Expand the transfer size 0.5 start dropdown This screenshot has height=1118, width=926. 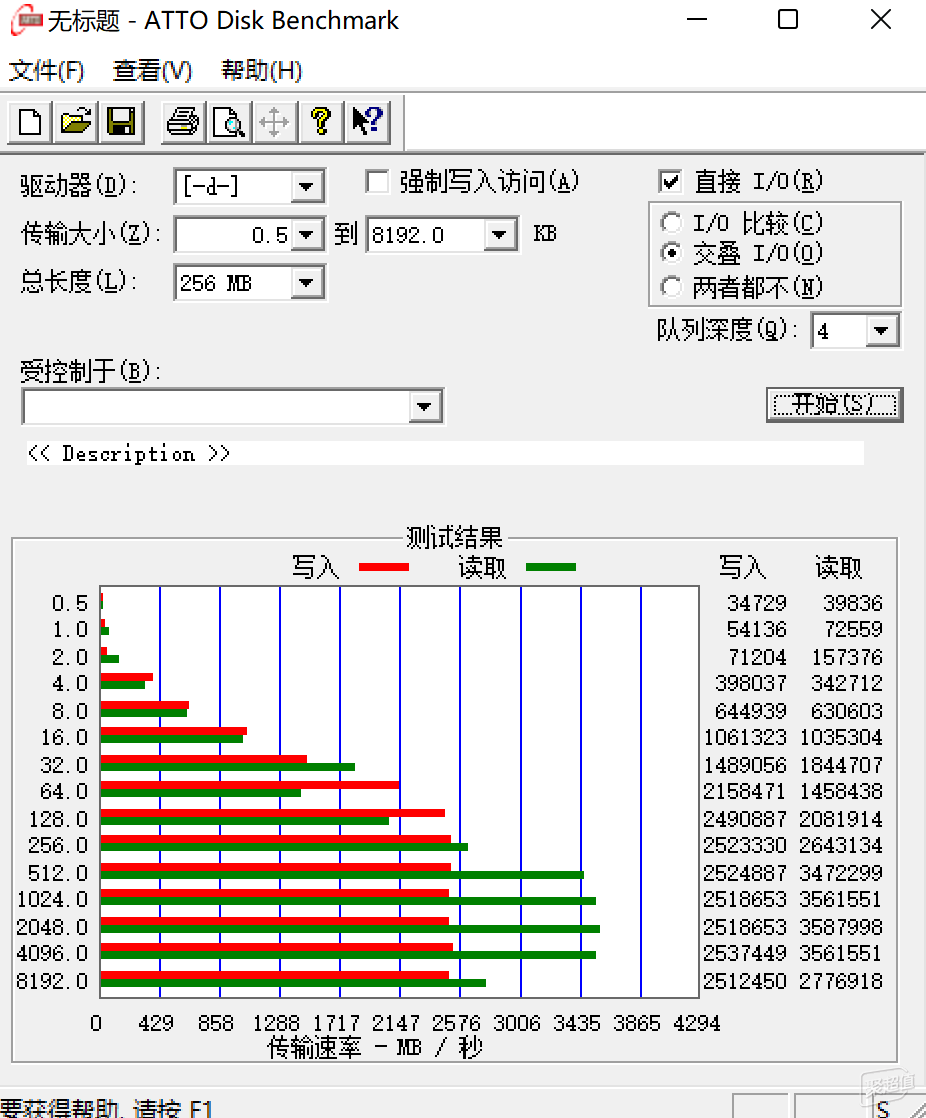click(x=307, y=235)
